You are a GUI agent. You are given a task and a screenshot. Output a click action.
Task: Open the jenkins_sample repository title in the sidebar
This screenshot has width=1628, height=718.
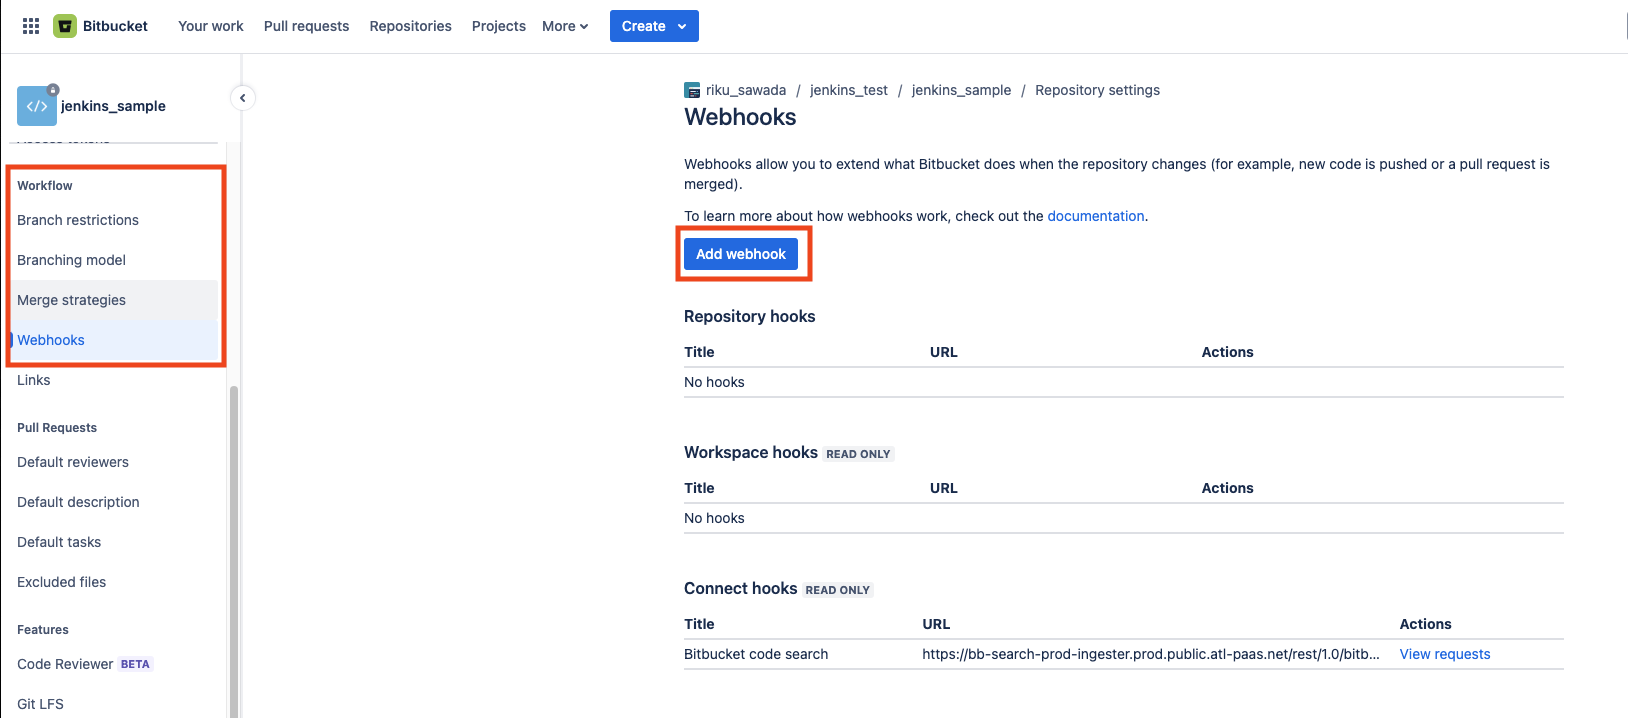pos(113,106)
